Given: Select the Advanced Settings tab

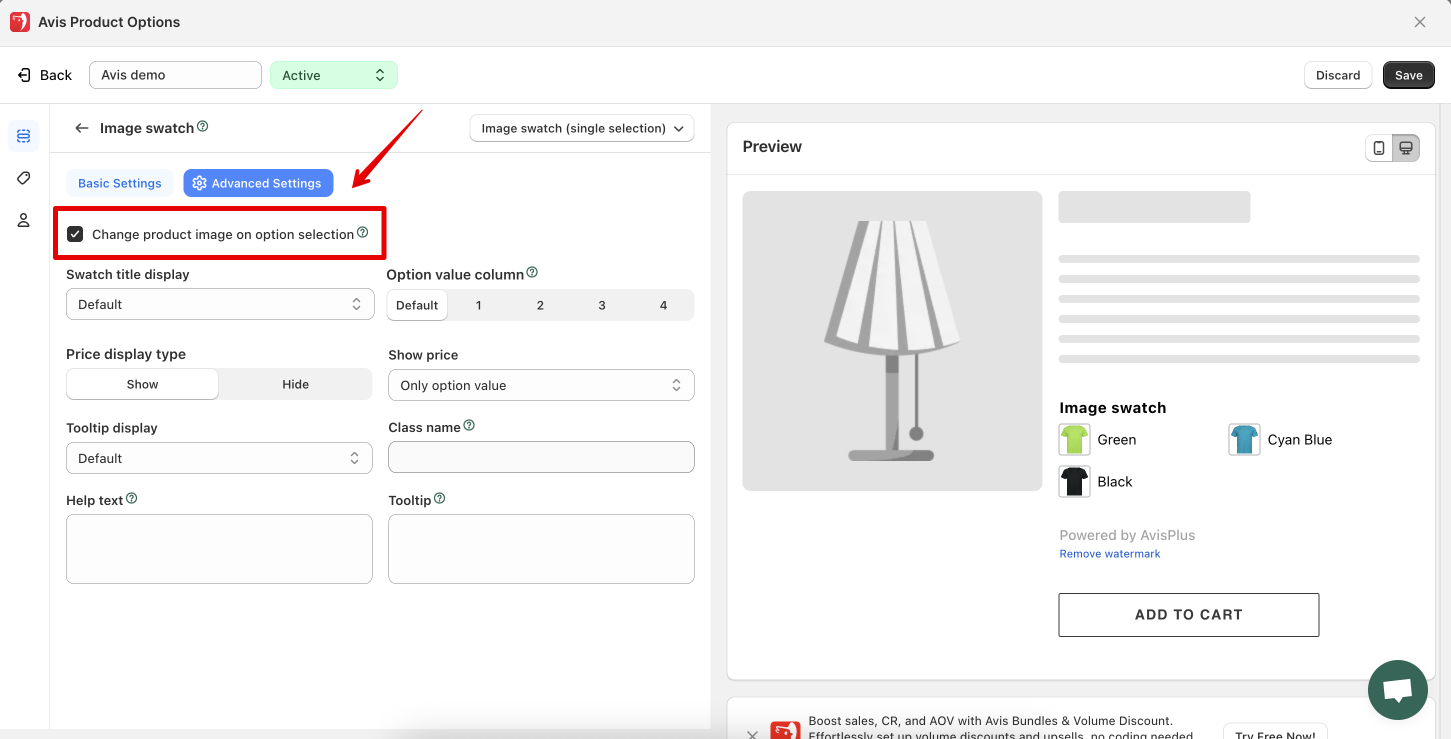Looking at the screenshot, I should coord(258,183).
